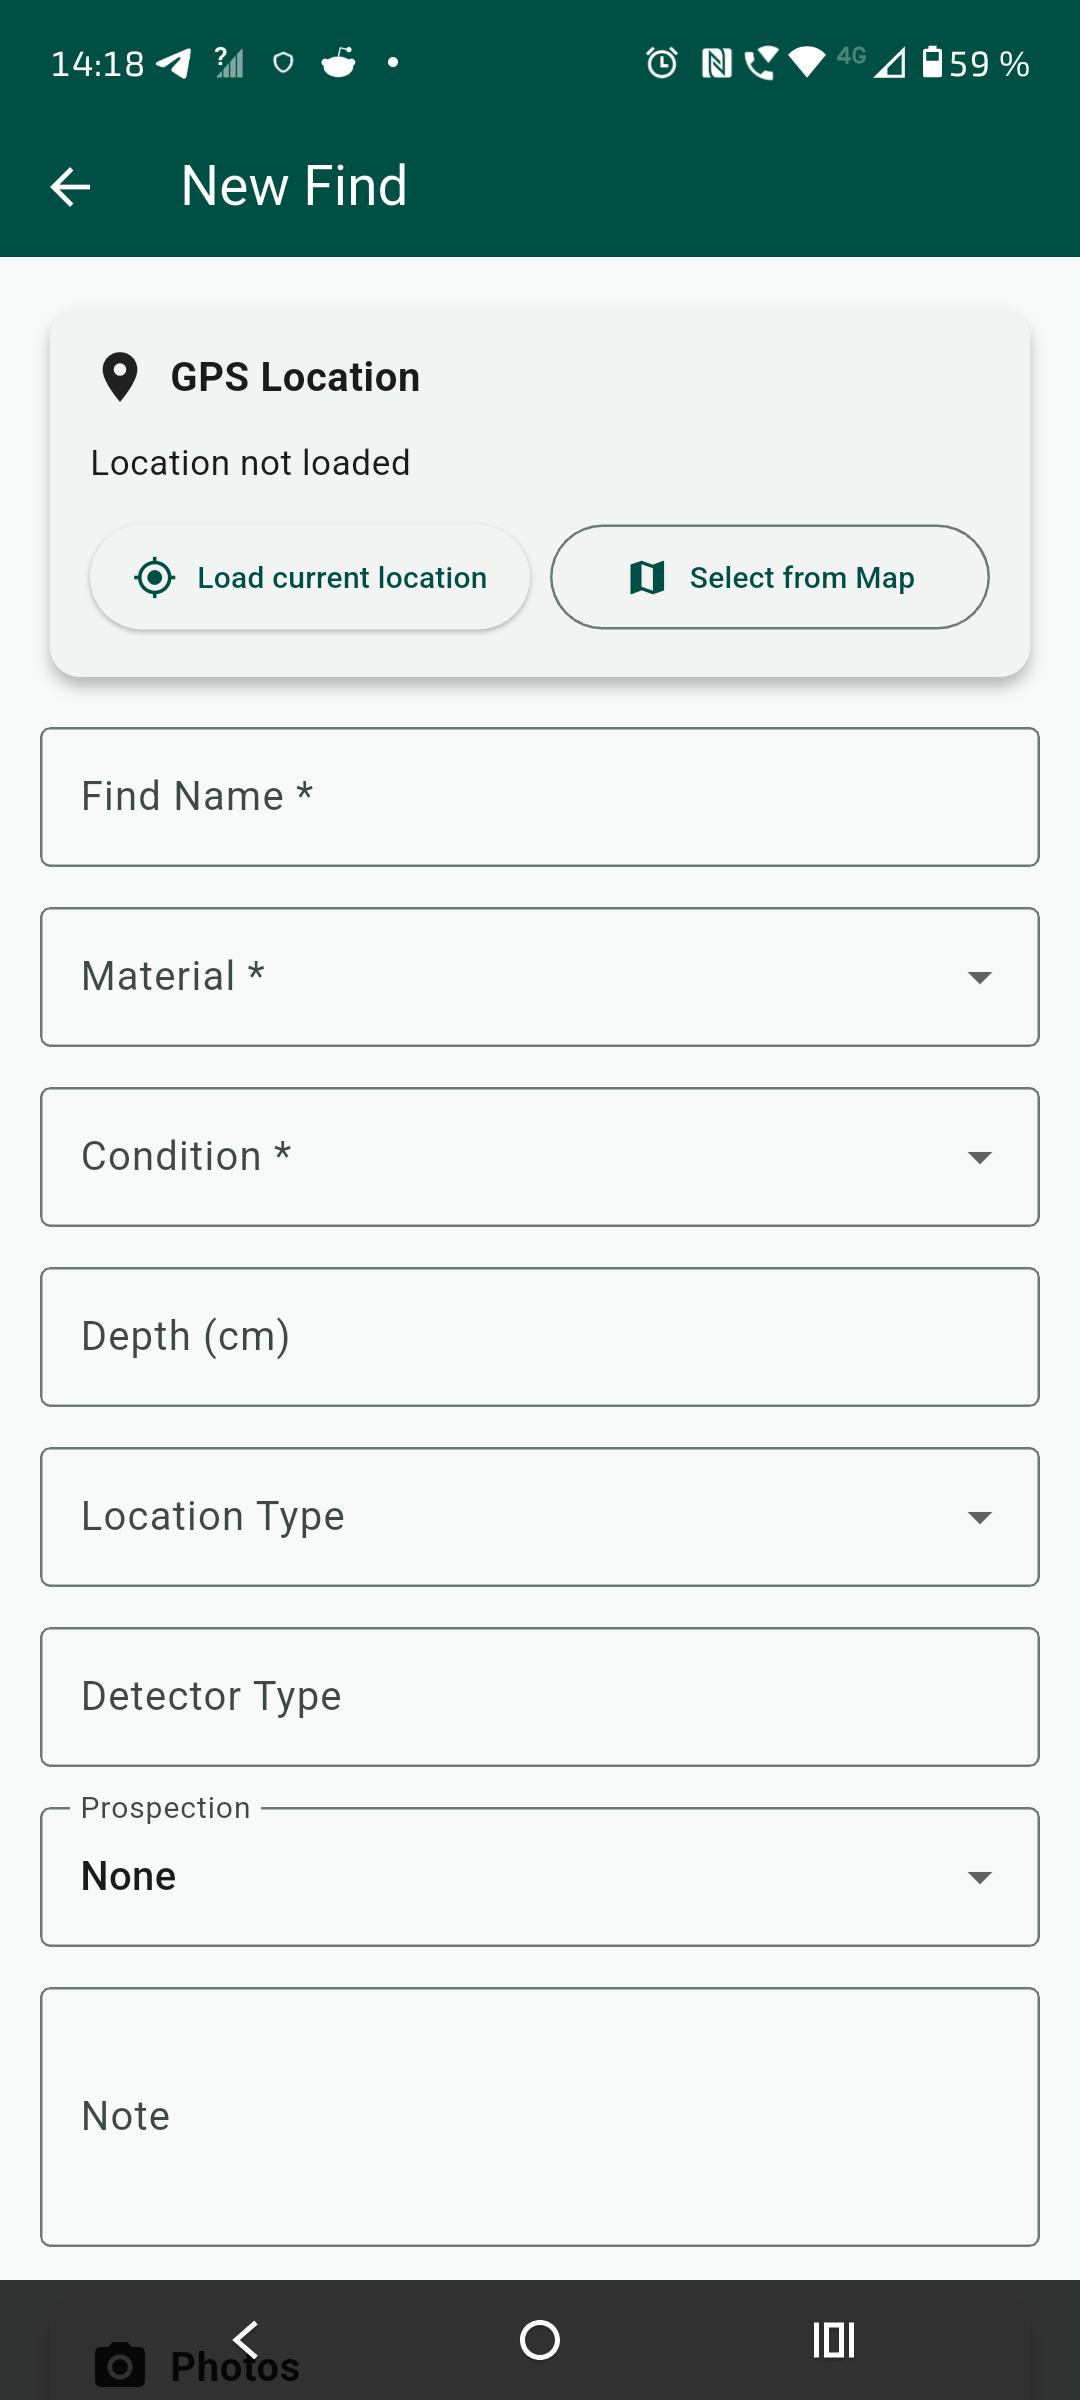Image resolution: width=1080 pixels, height=2400 pixels.
Task: Tap the Location not loaded text
Action: click(250, 463)
